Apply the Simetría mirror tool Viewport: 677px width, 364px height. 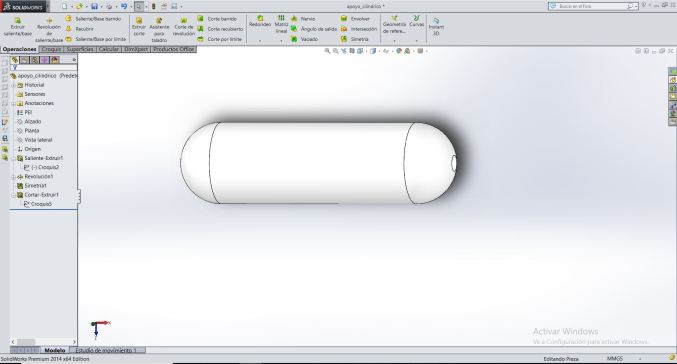355,39
